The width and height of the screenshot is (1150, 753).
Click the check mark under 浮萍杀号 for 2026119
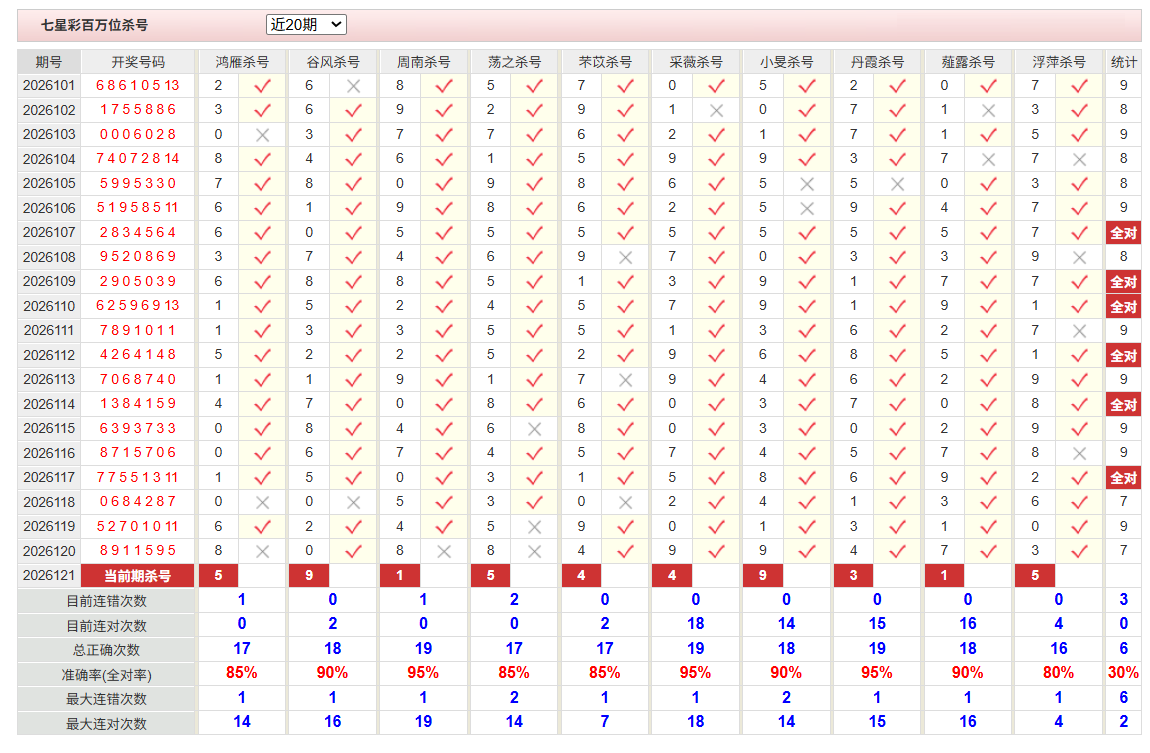[x=1080, y=526]
